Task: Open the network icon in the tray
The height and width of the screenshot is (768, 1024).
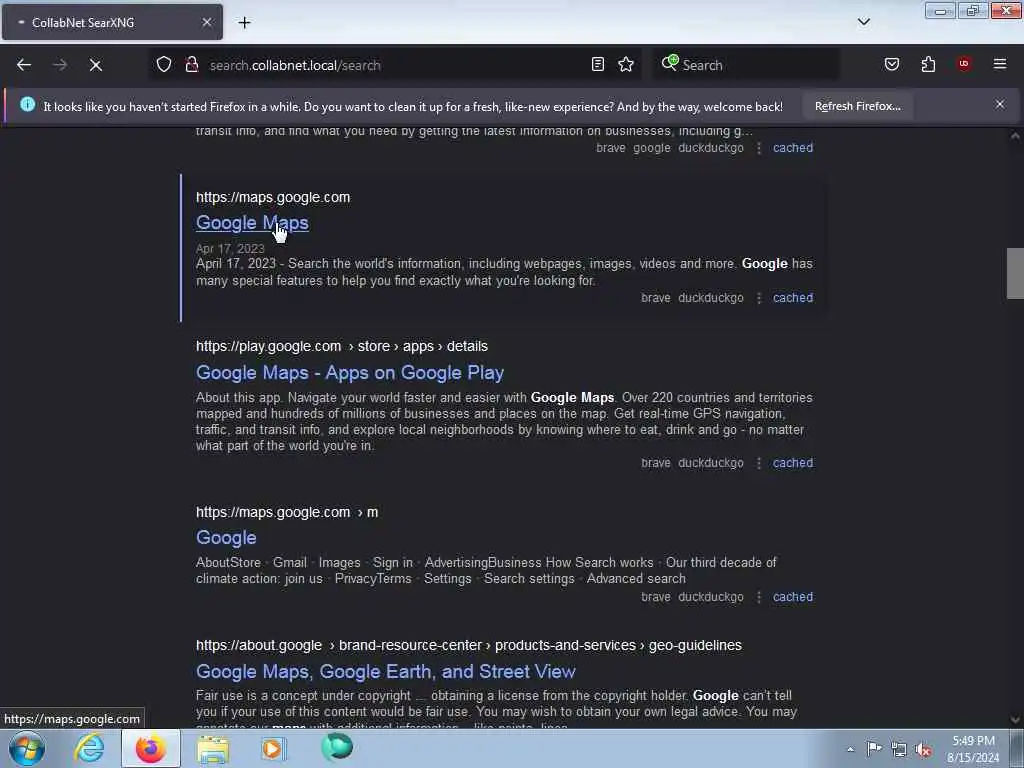Action: 899,750
